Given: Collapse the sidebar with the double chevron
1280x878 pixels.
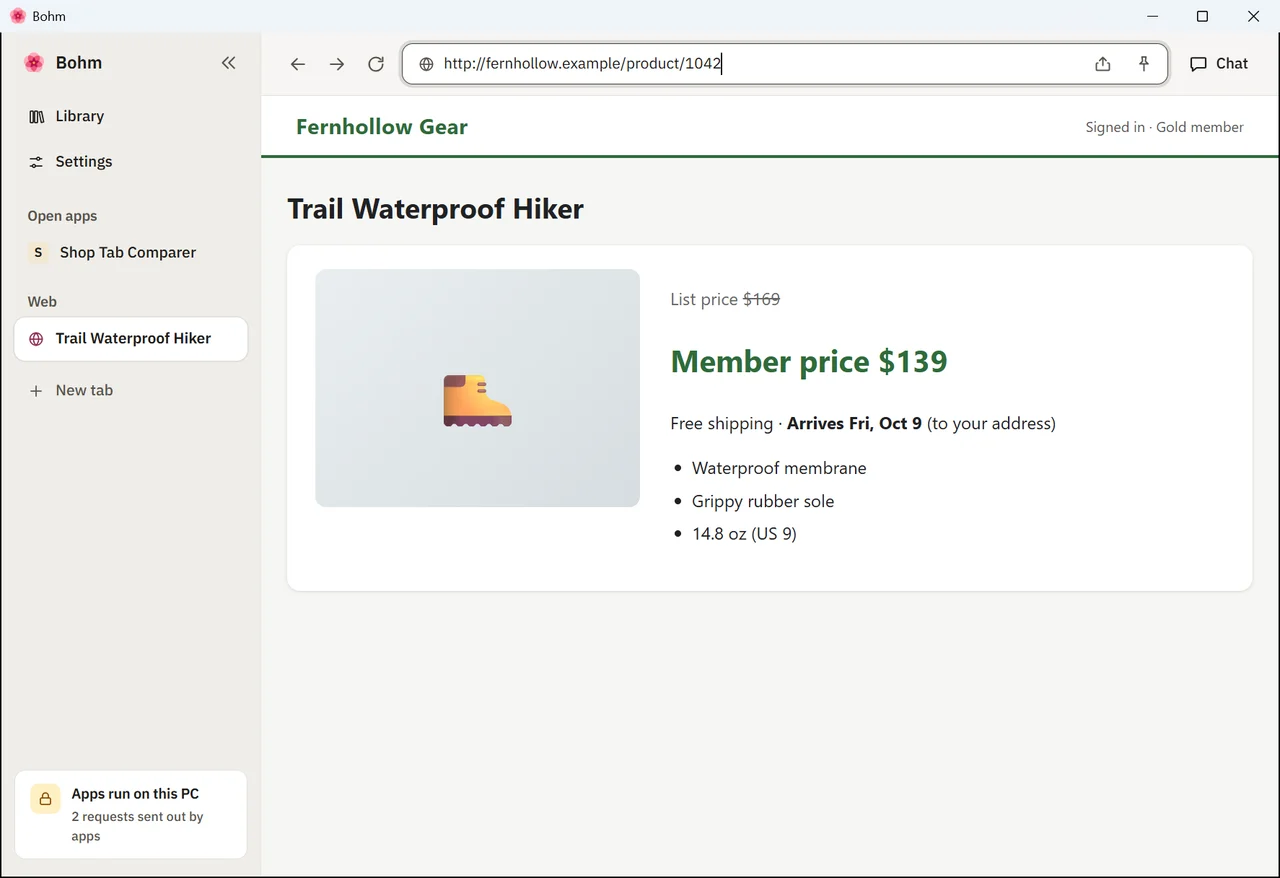Looking at the screenshot, I should click(x=228, y=63).
